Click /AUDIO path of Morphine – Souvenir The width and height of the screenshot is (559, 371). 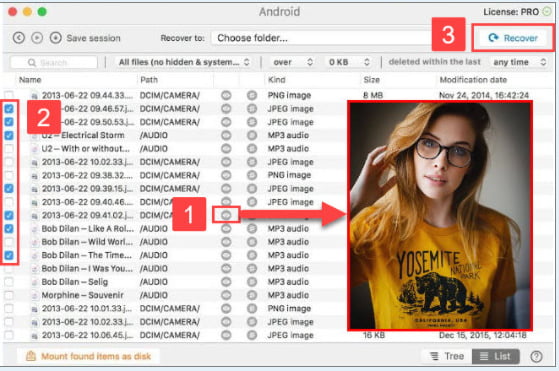154,295
